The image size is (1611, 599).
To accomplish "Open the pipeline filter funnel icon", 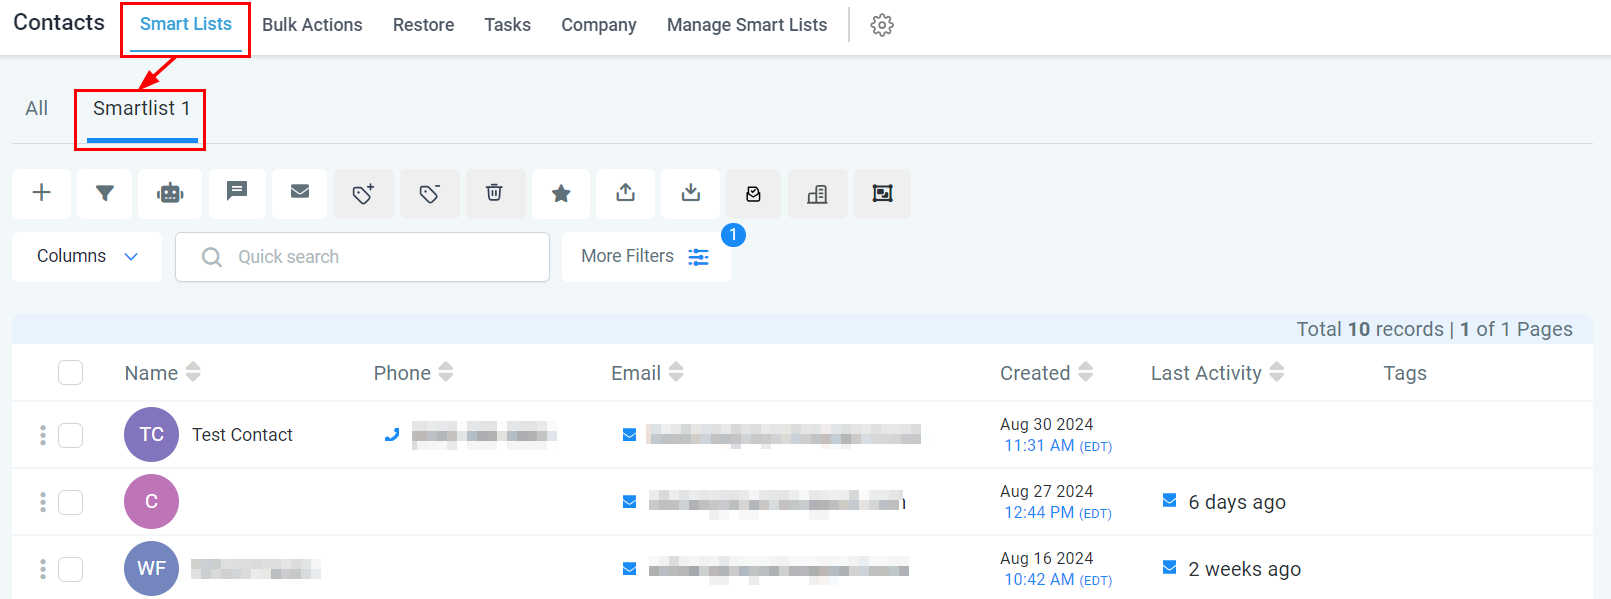I will tap(105, 193).
